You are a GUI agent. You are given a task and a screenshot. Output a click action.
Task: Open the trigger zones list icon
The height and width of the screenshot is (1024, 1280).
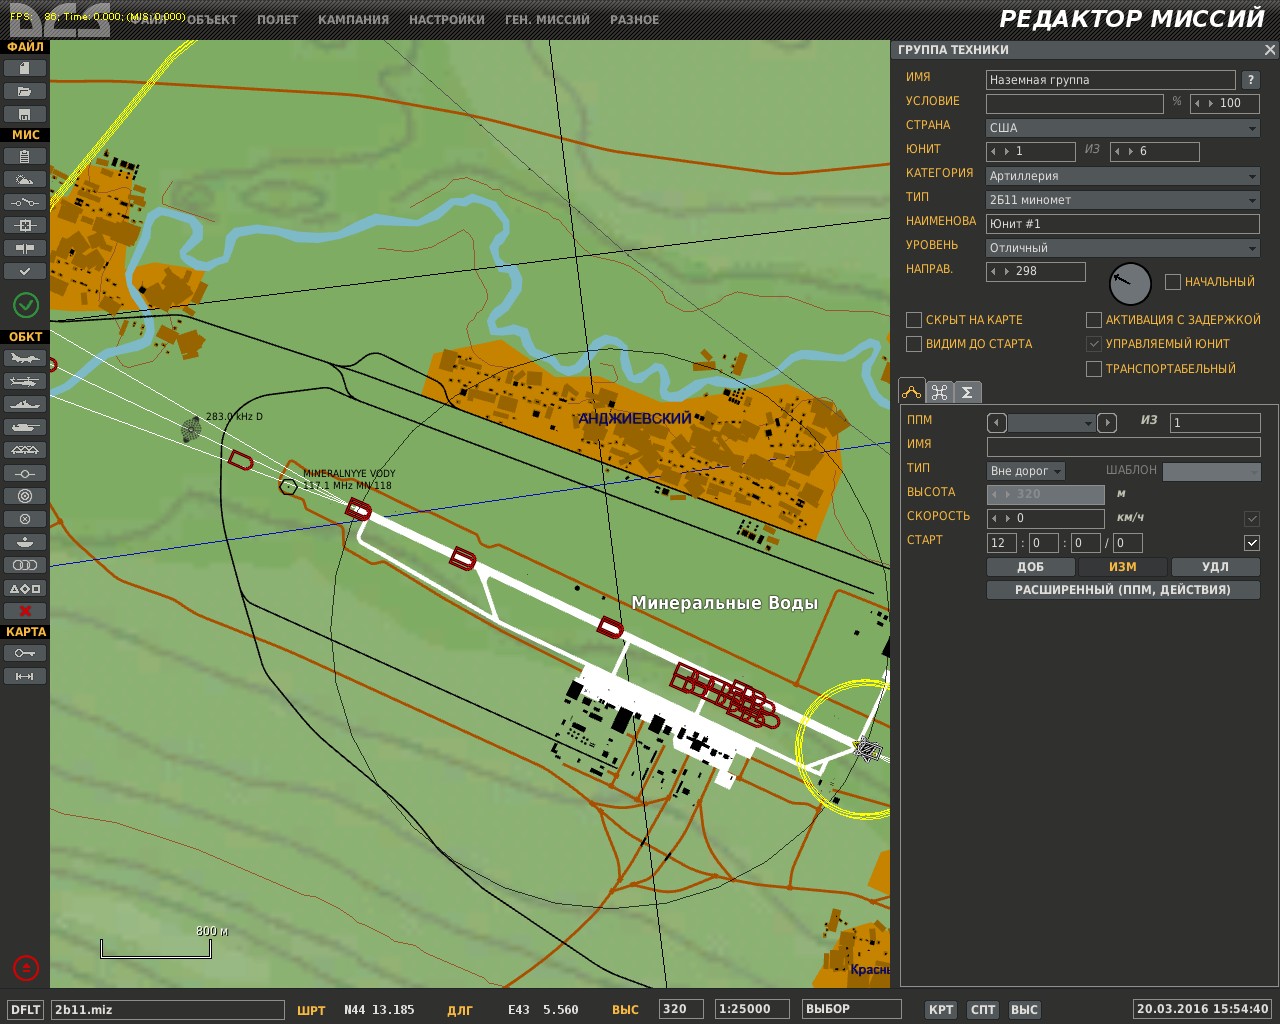coord(25,225)
